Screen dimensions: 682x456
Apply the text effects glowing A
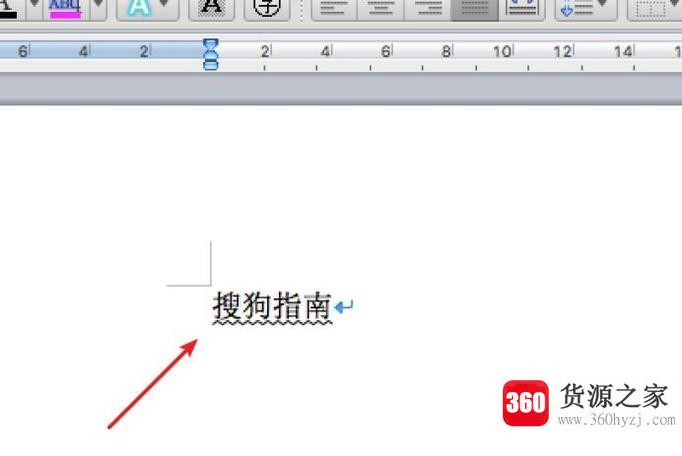coord(139,8)
